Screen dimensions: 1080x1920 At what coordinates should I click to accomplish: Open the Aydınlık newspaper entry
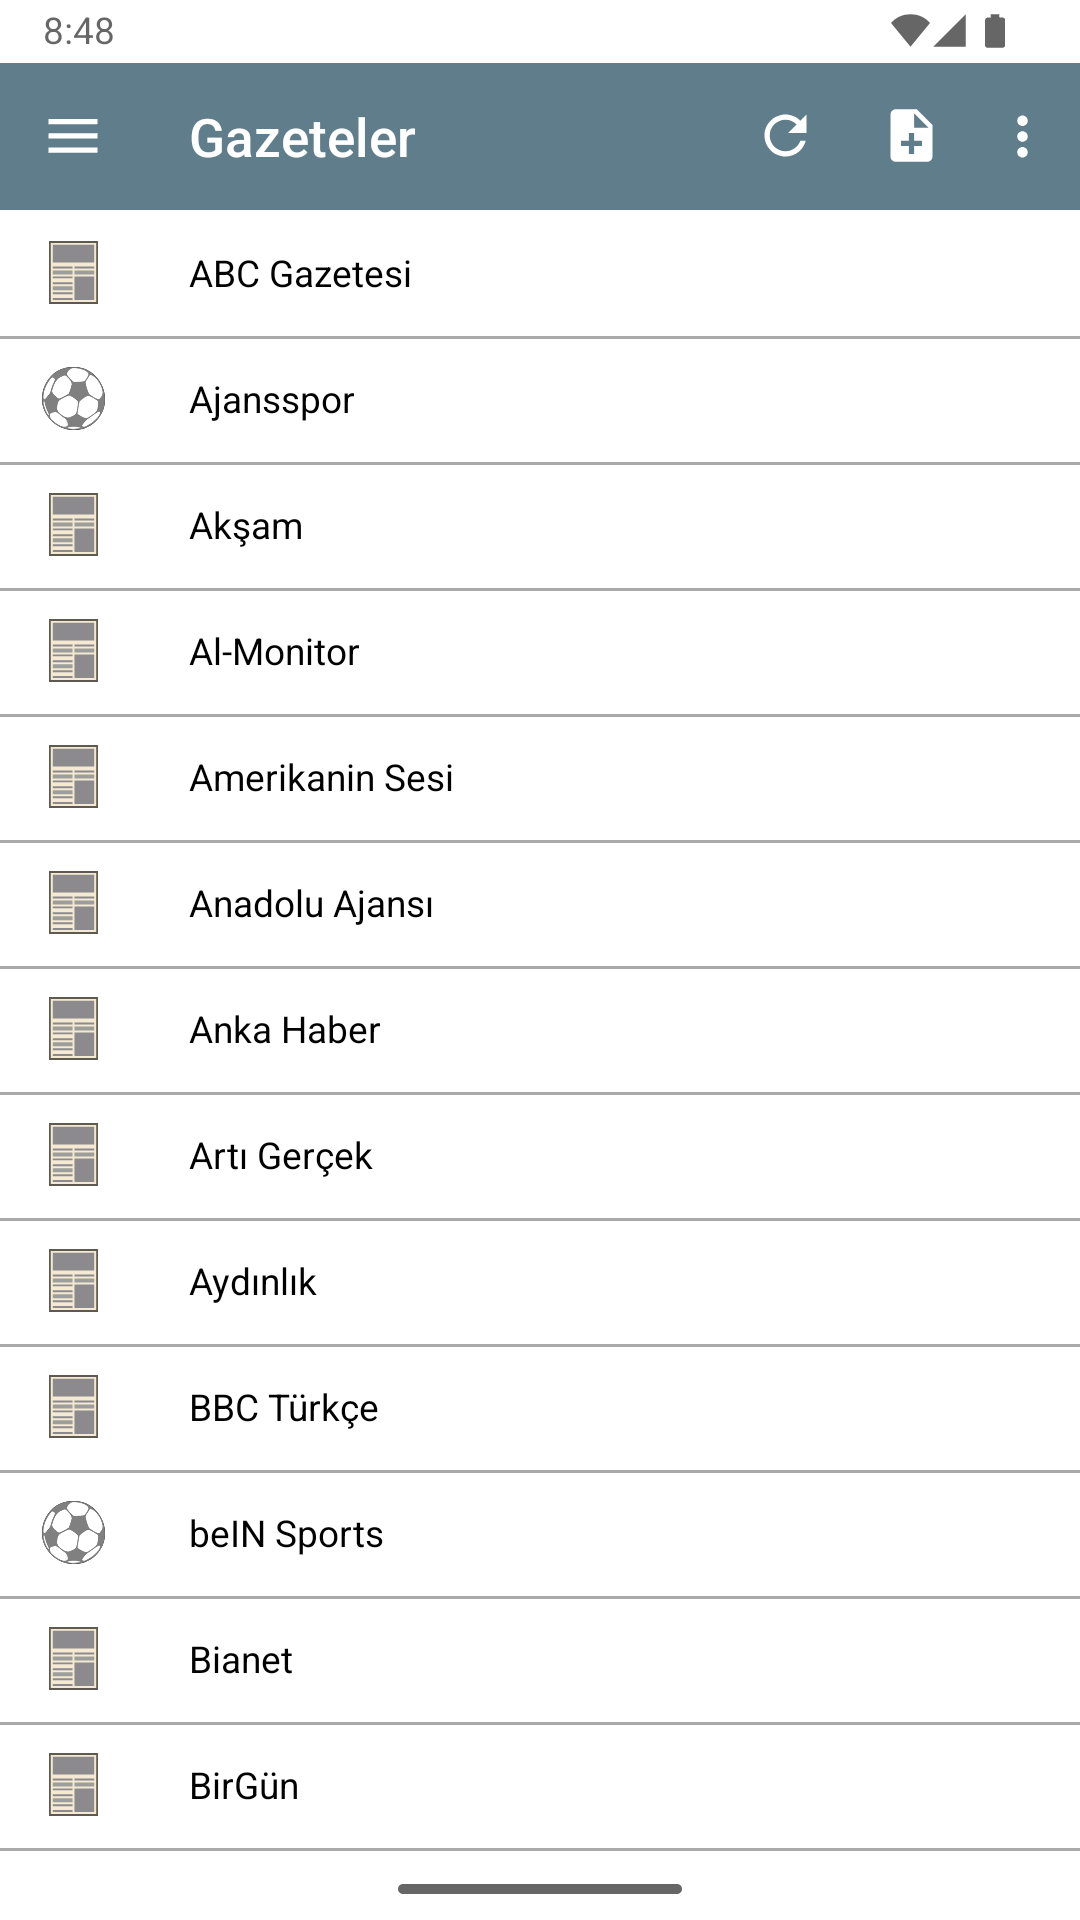[x=253, y=1282]
